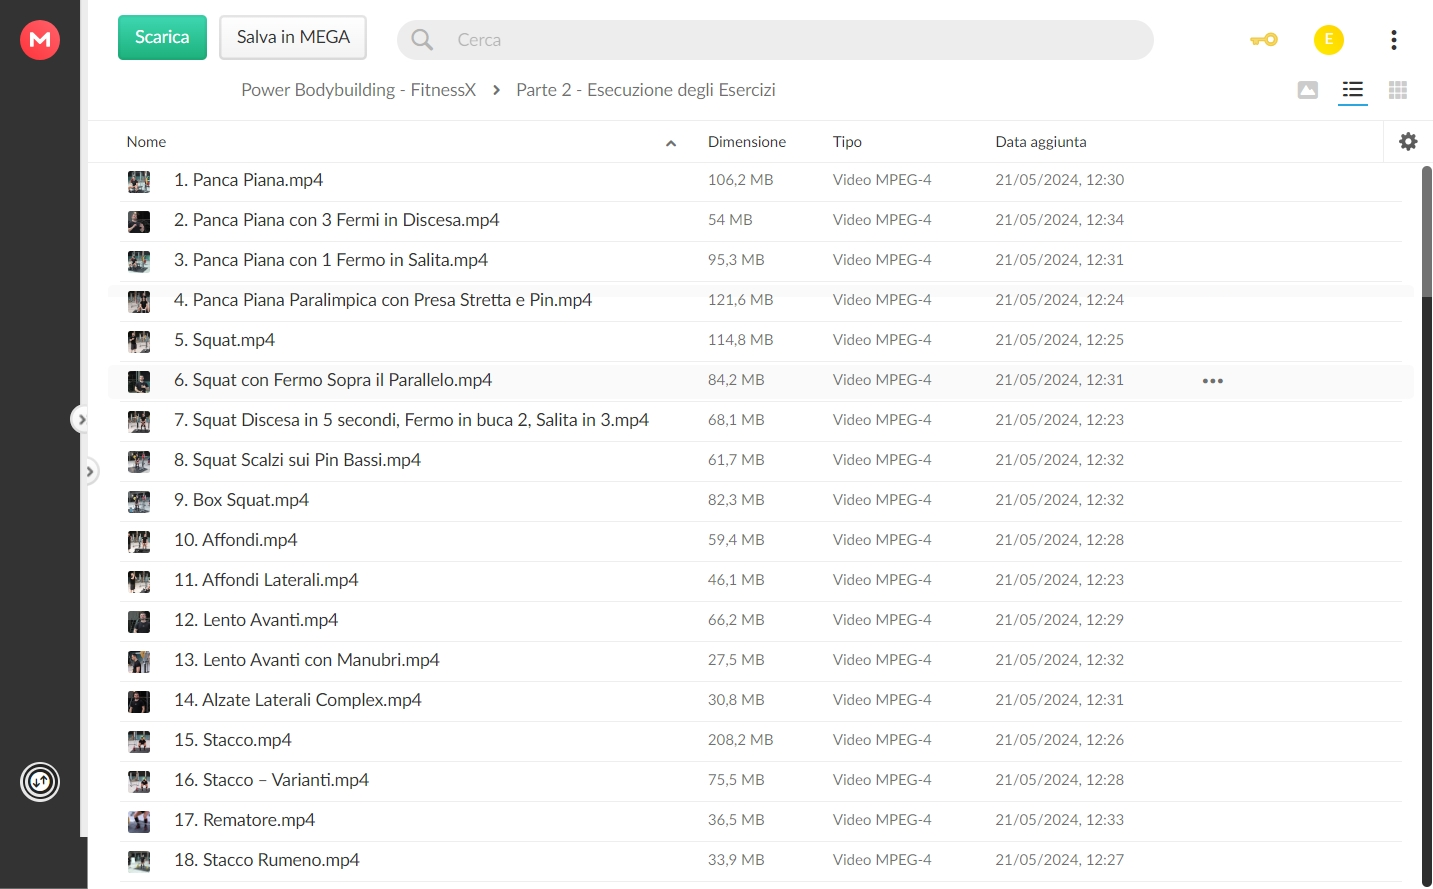
Task: Expand the sidebar with the upper arrow
Action: (x=81, y=420)
